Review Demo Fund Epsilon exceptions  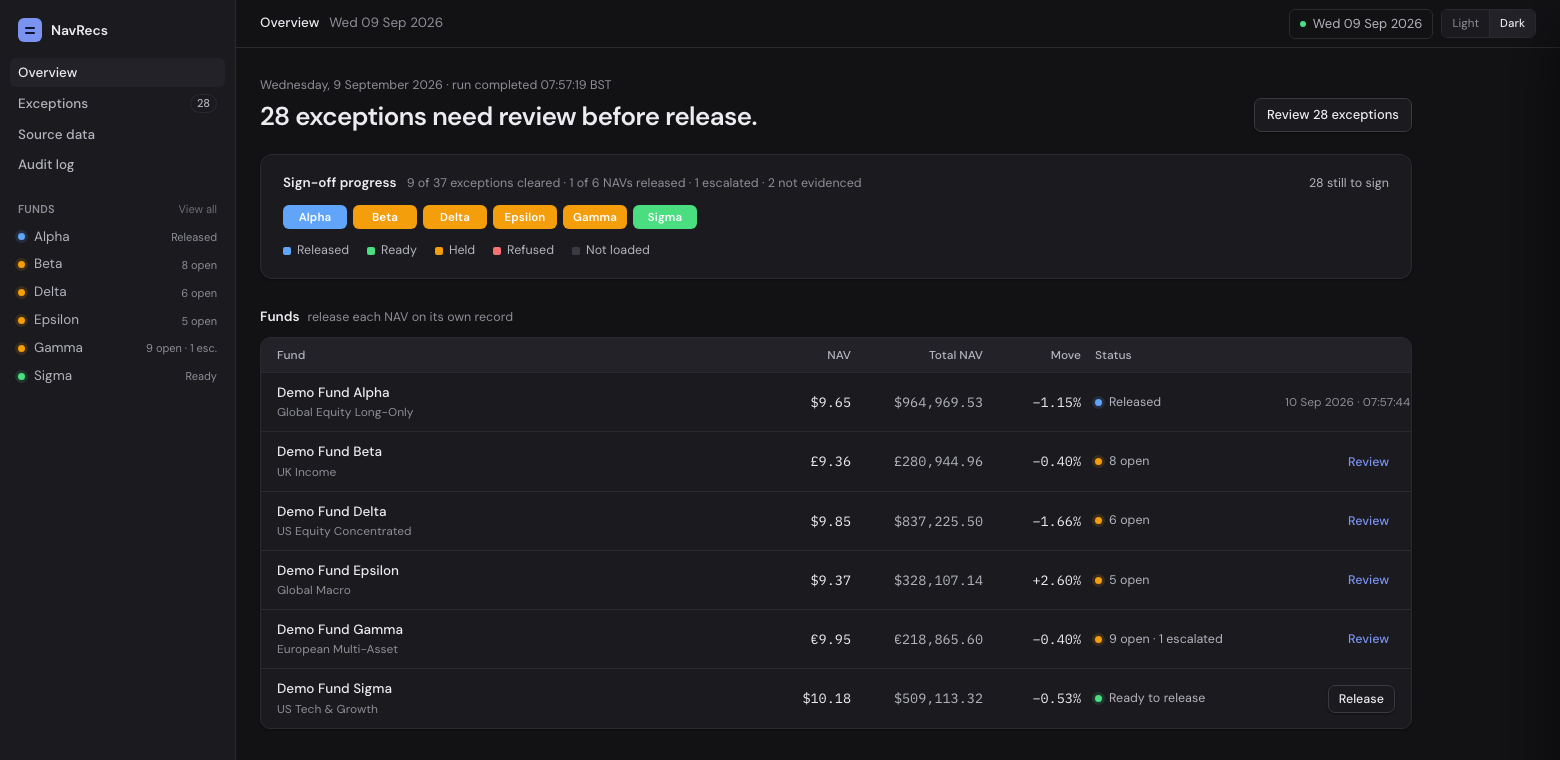tap(1368, 580)
